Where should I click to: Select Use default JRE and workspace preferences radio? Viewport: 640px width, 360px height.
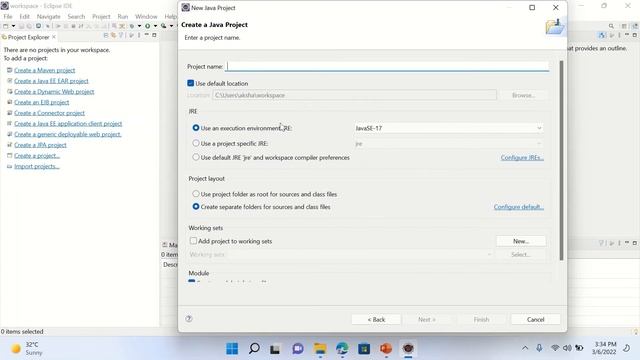click(196, 157)
